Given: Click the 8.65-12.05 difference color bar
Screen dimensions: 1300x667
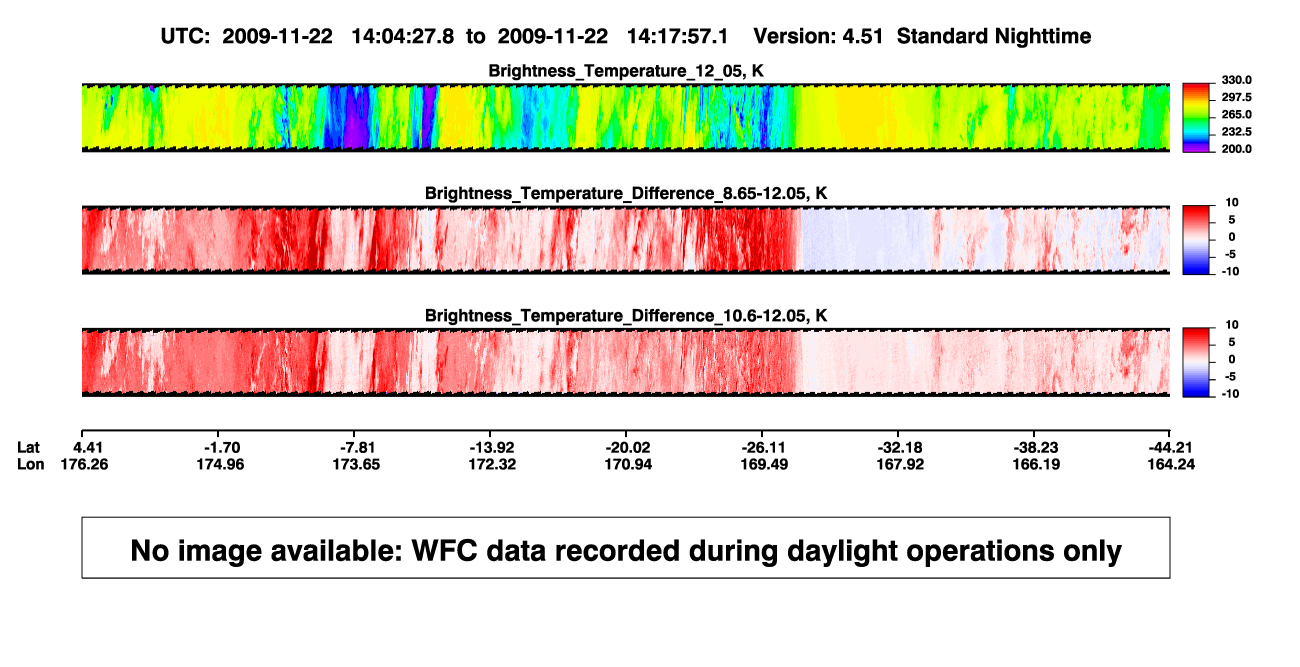Looking at the screenshot, I should (x=1196, y=239).
